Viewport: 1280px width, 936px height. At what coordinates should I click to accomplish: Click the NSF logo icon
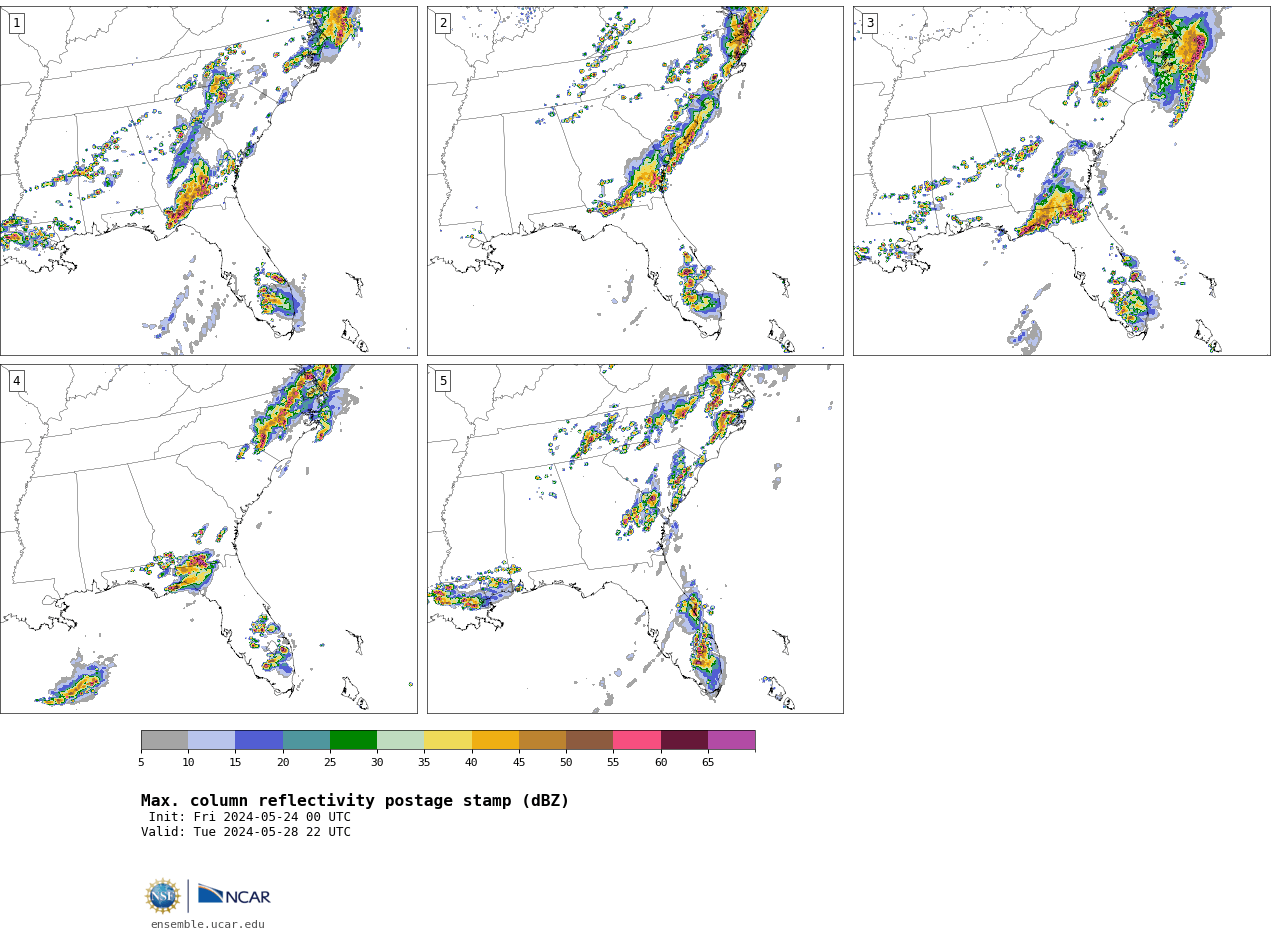point(163,896)
